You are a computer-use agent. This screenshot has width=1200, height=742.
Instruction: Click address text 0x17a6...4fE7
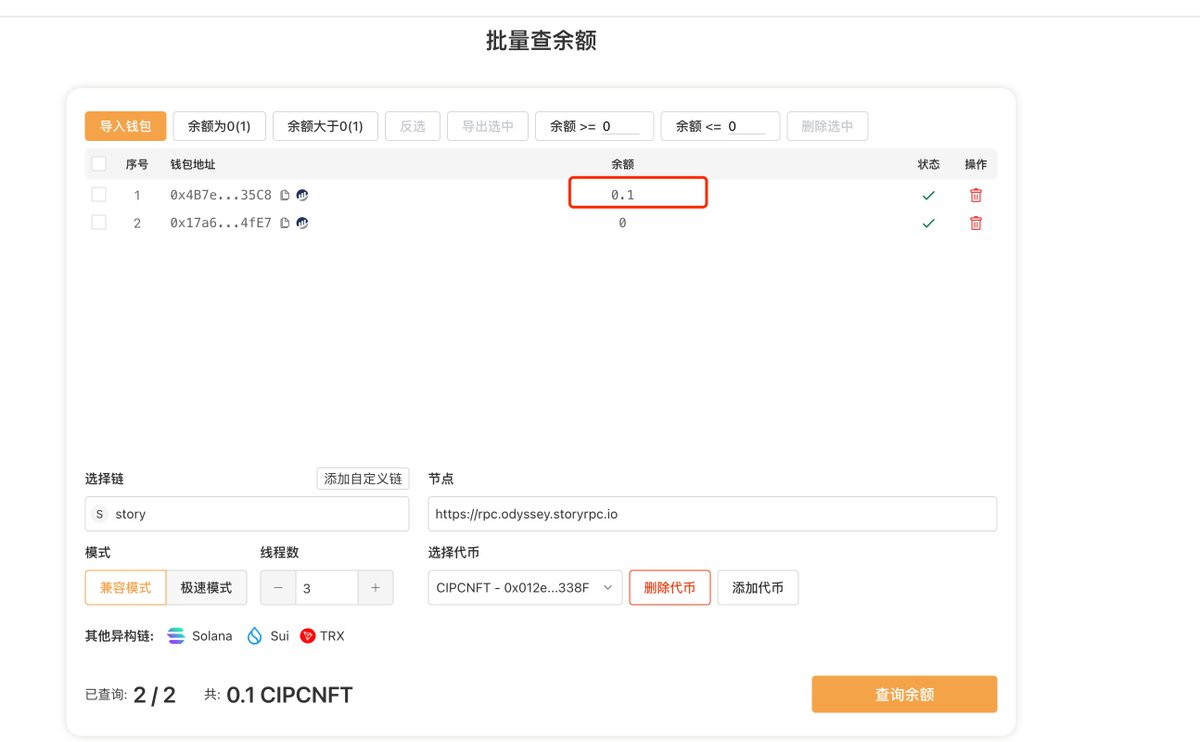tap(221, 223)
